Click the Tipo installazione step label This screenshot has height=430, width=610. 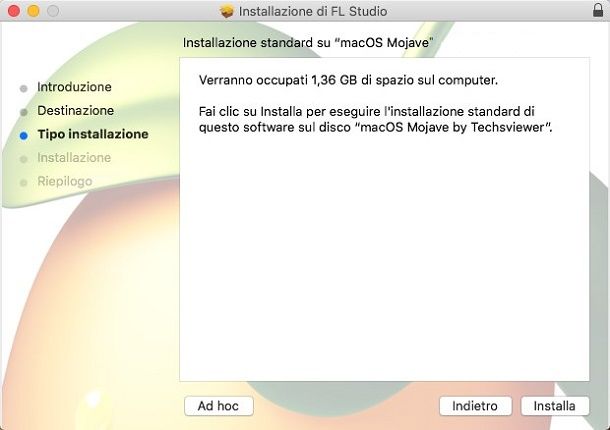coord(93,134)
